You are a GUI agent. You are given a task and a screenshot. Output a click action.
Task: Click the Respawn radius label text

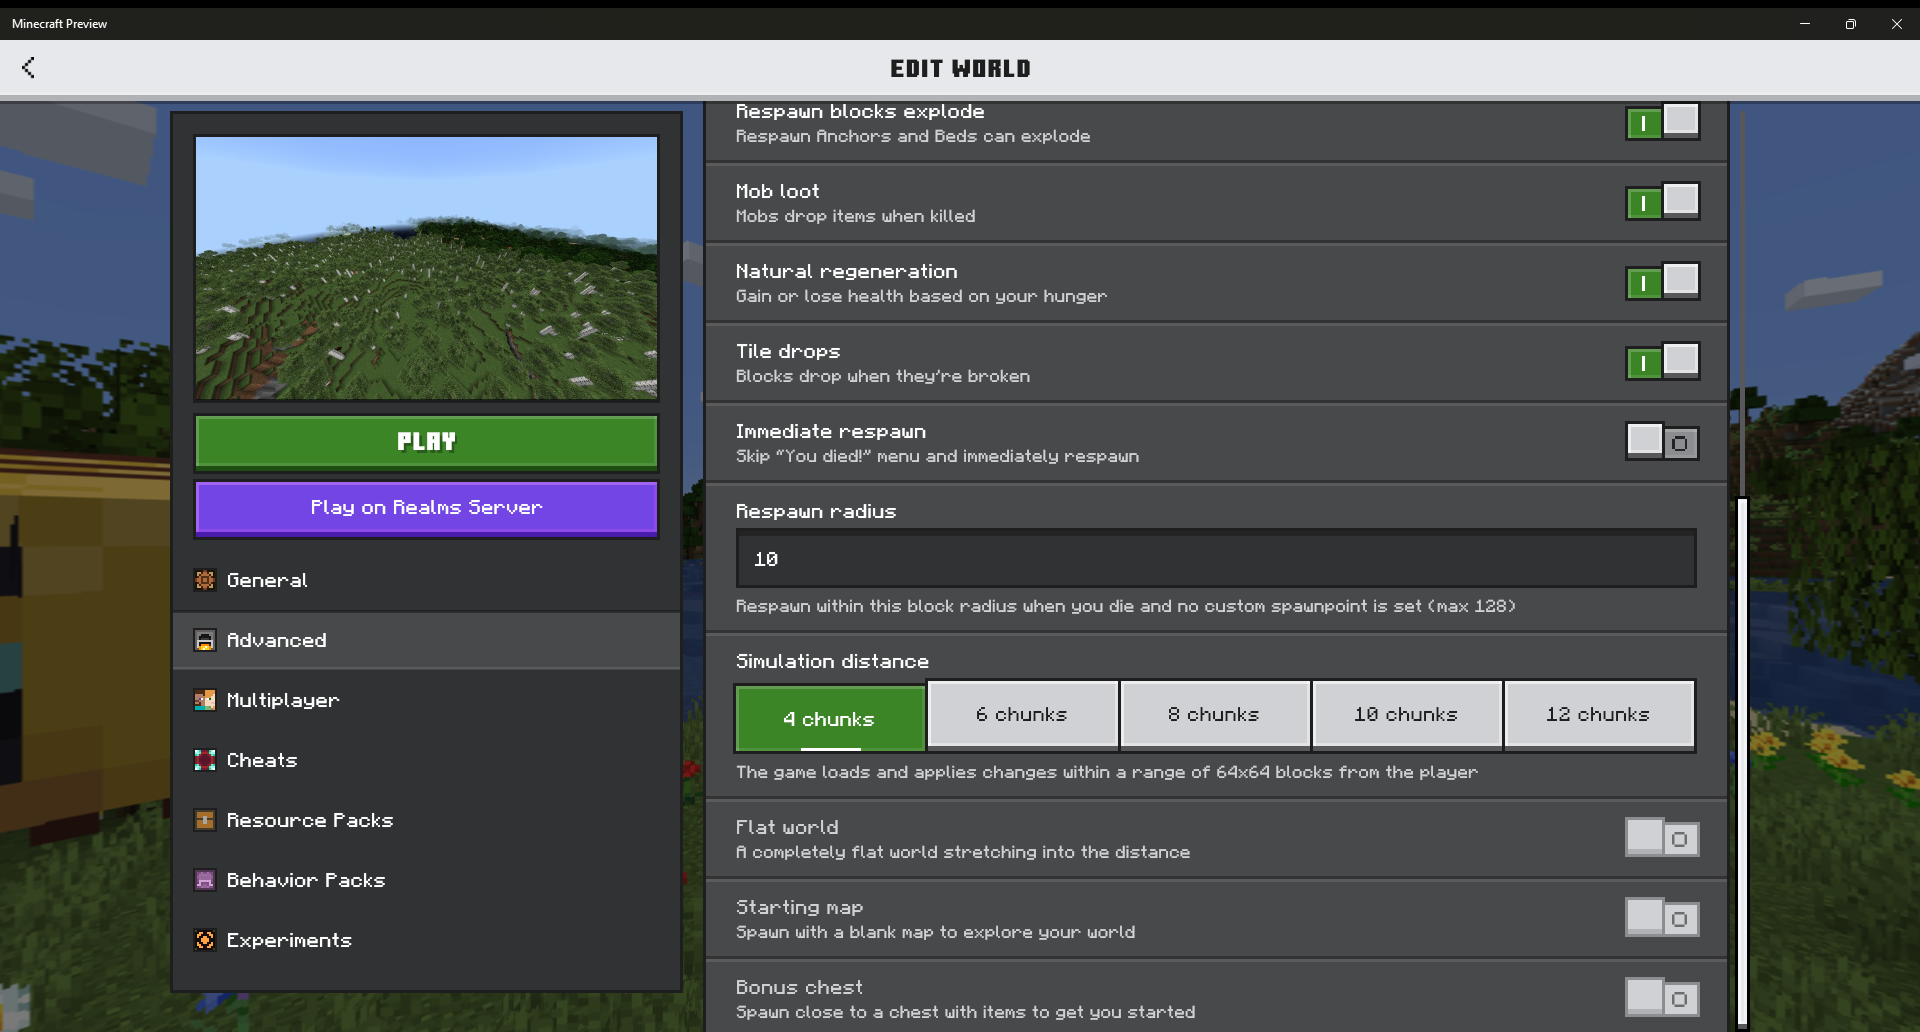click(816, 511)
